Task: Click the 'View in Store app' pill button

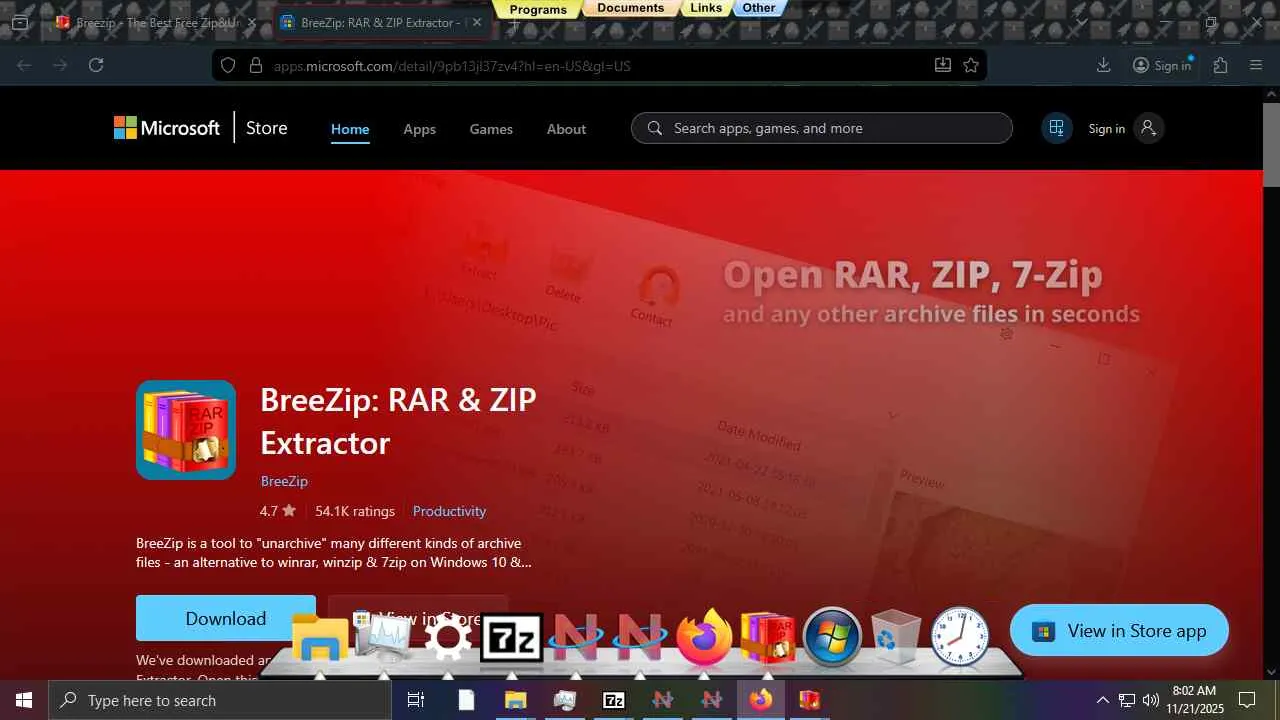Action: (1119, 630)
